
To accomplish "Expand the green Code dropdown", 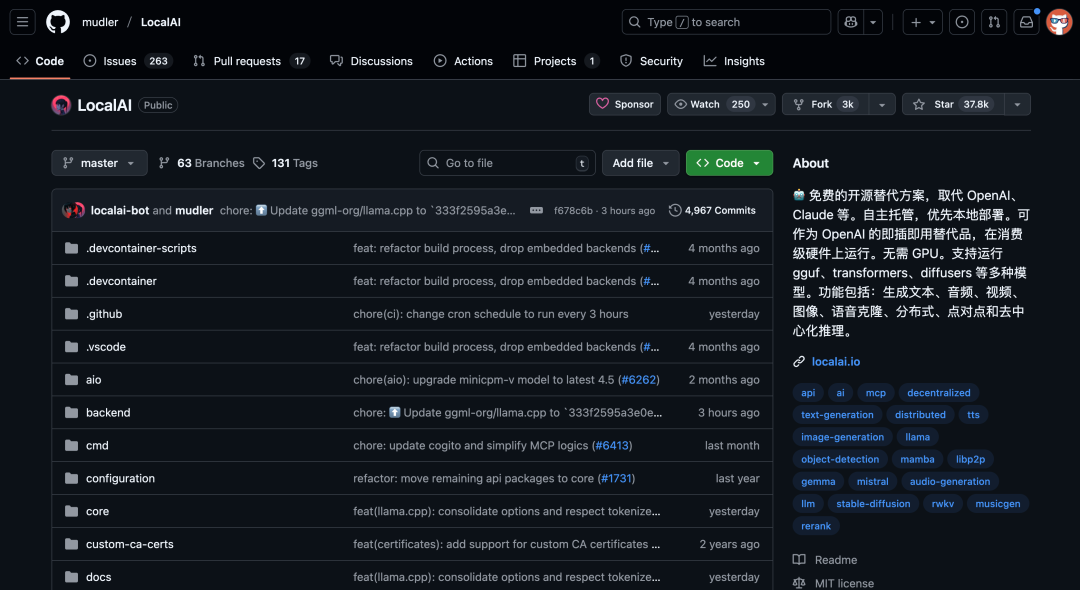I will click(729, 163).
